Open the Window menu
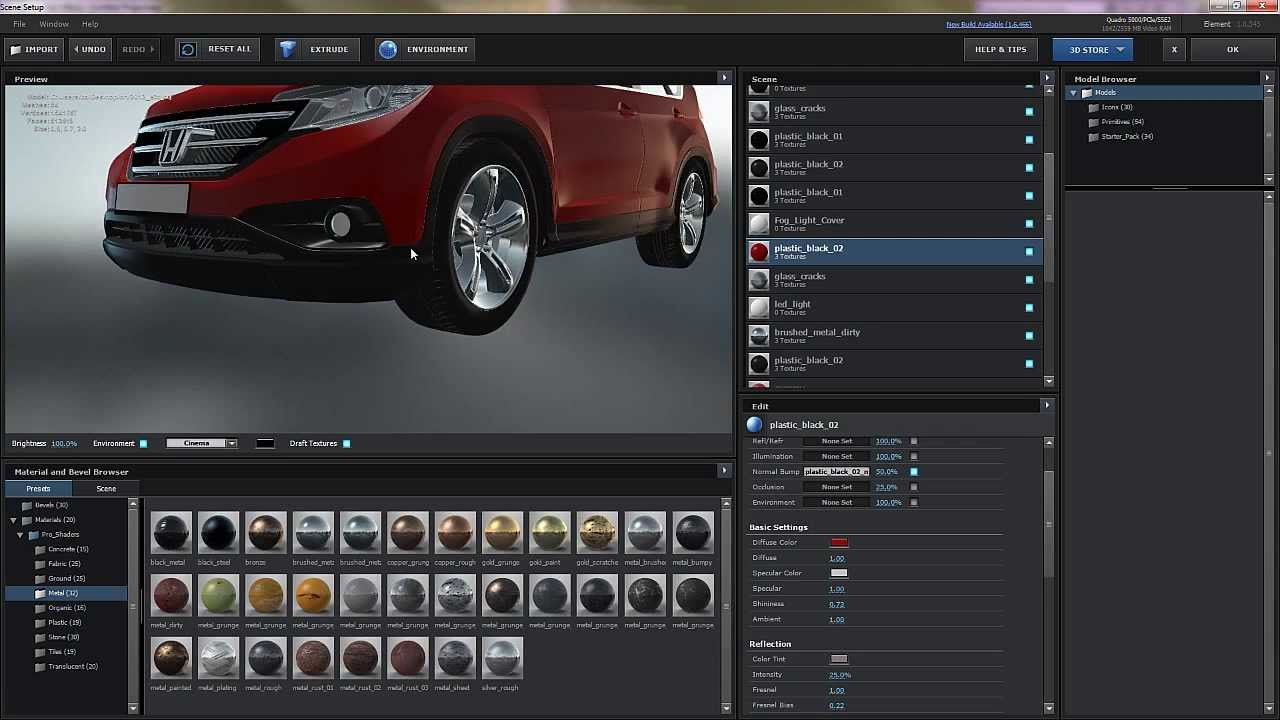Screen dimensions: 1280x720 tap(54, 24)
